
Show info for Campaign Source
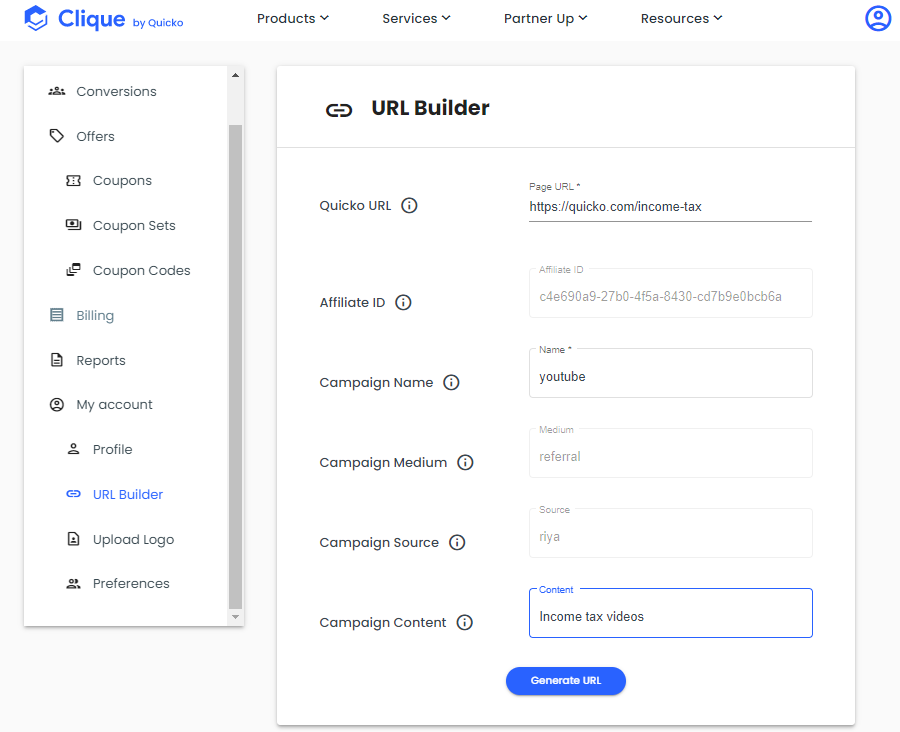point(457,543)
